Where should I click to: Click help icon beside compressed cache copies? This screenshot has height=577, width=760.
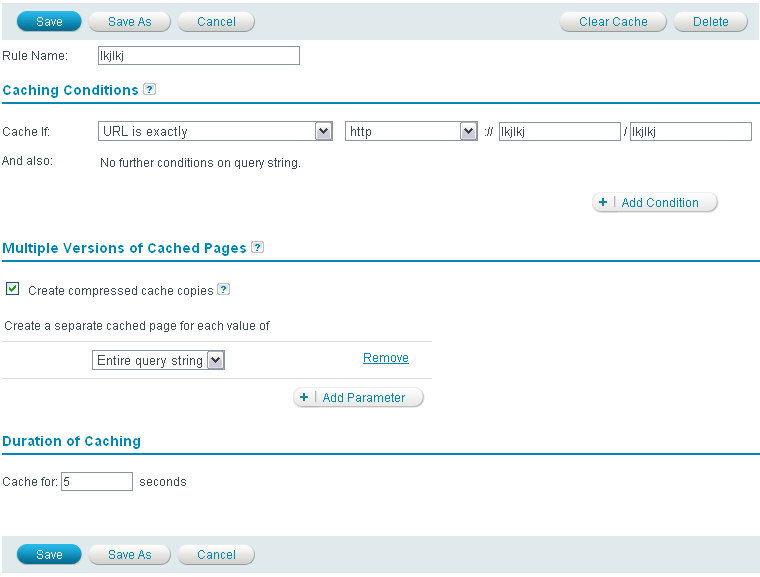point(223,290)
